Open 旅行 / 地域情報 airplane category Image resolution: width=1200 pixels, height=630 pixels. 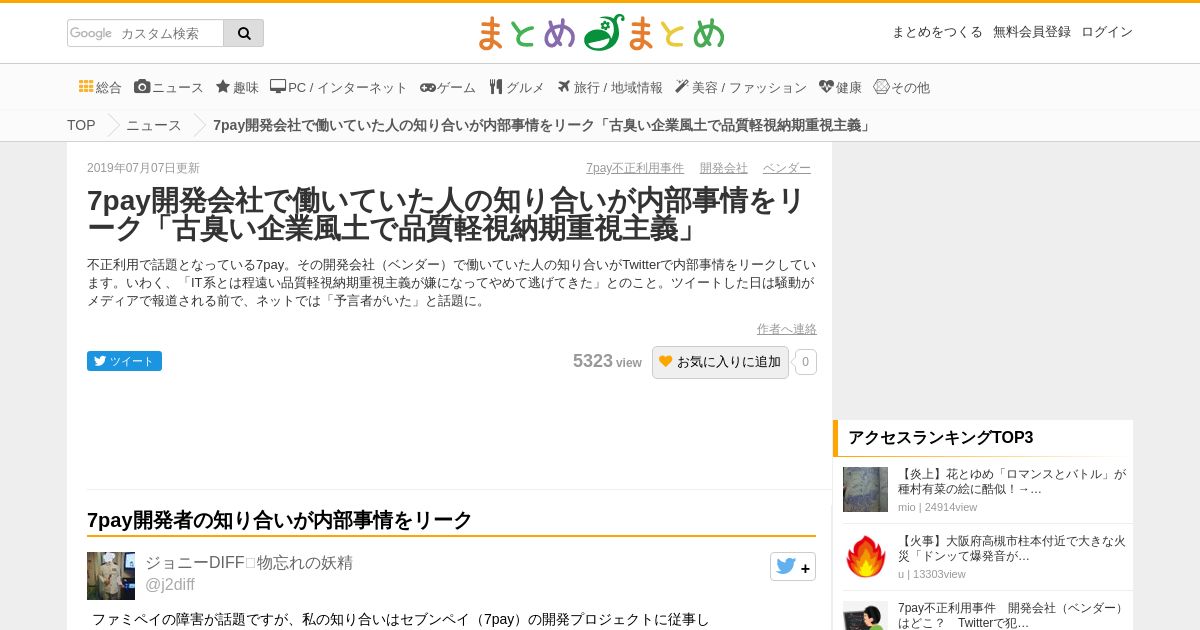[x=610, y=87]
